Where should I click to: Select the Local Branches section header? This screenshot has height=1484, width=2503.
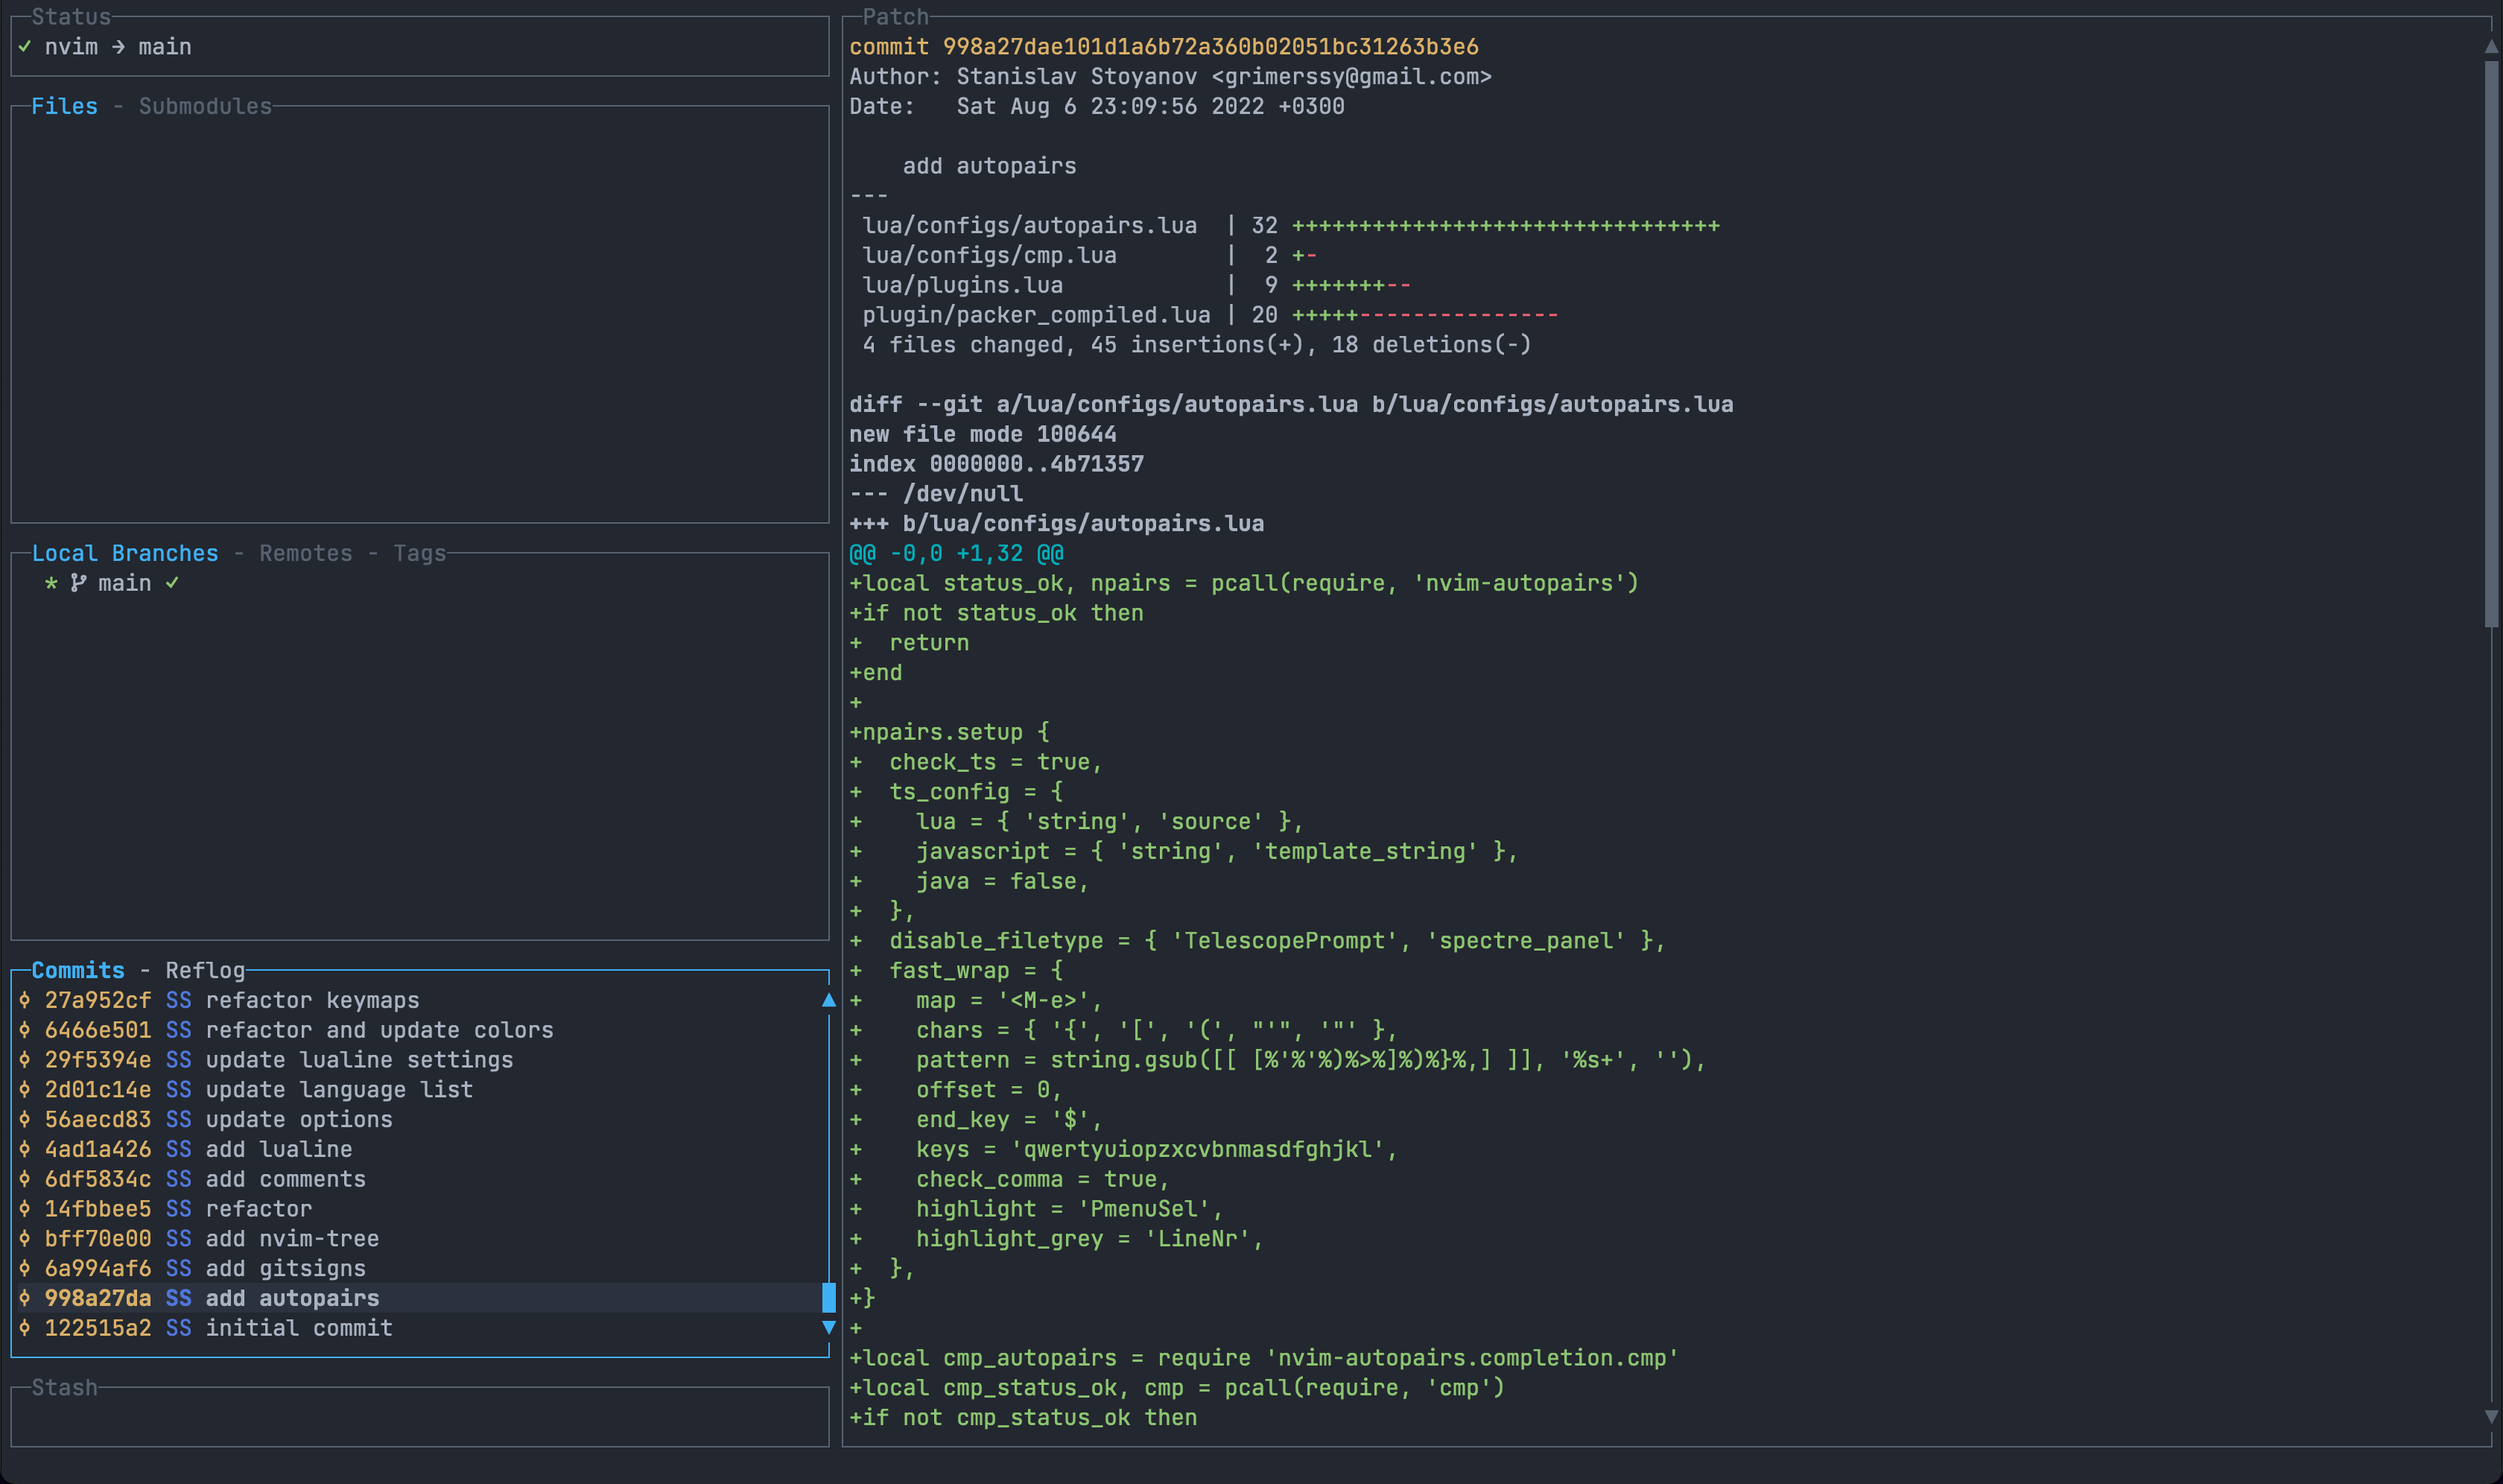pyautogui.click(x=124, y=552)
